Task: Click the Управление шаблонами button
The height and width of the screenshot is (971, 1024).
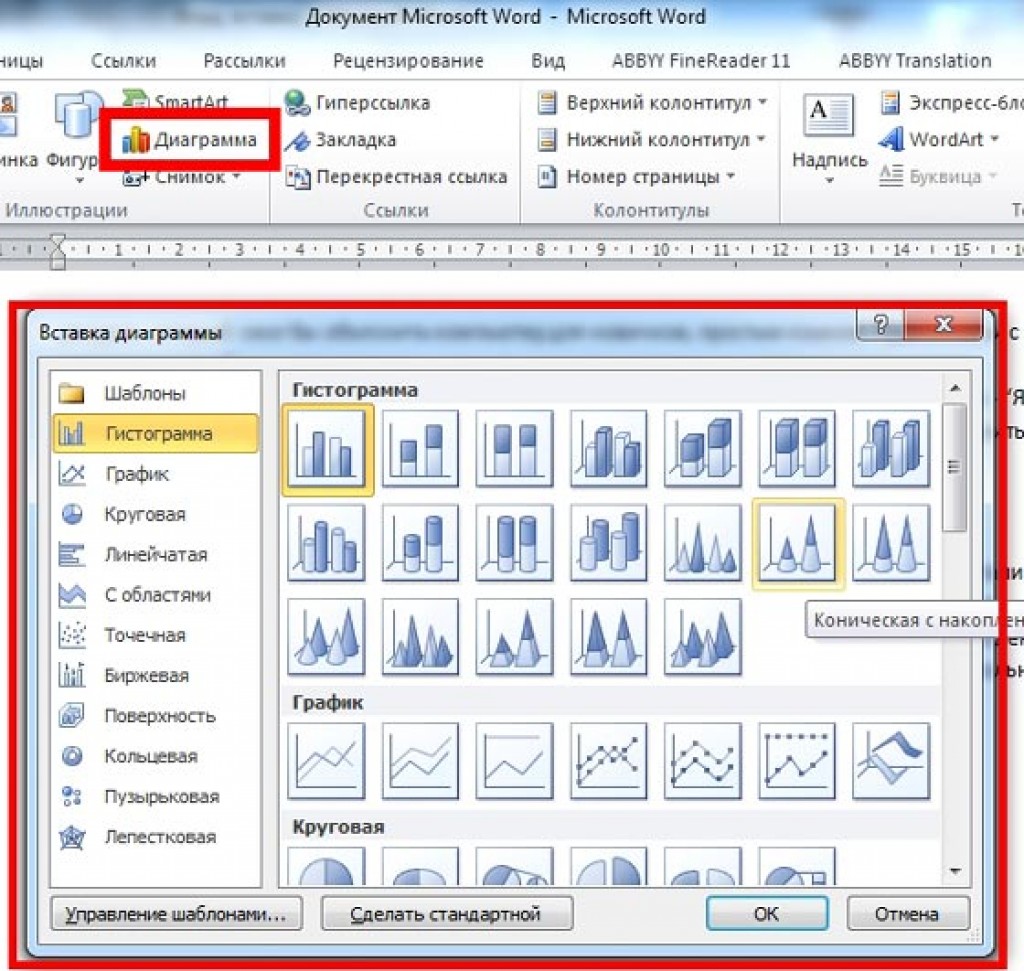Action: tap(176, 914)
